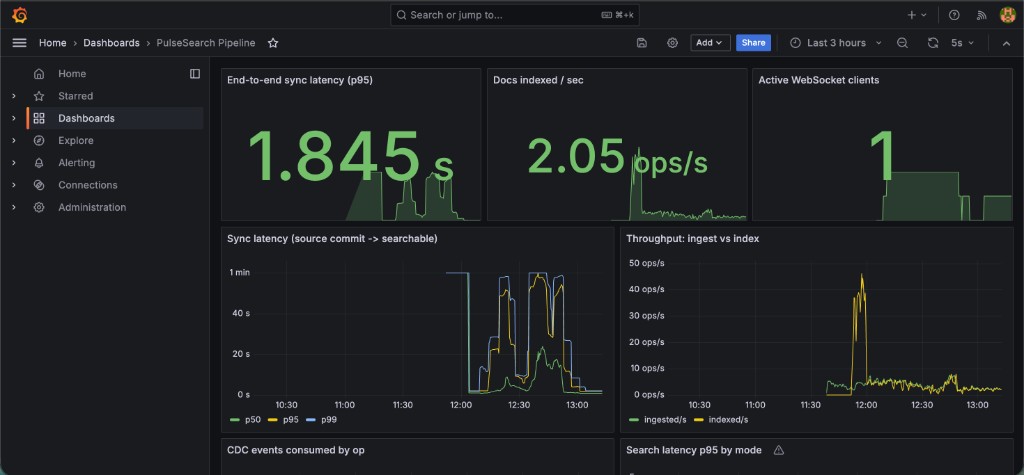
Task: Open the plus new-item dropdown
Action: pos(917,15)
